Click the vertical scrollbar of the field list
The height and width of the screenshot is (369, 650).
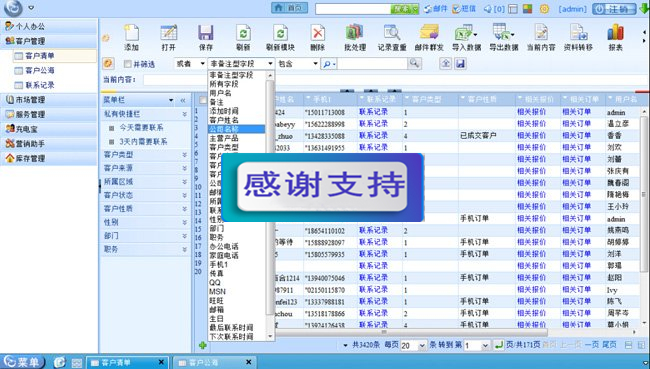[x=270, y=206]
